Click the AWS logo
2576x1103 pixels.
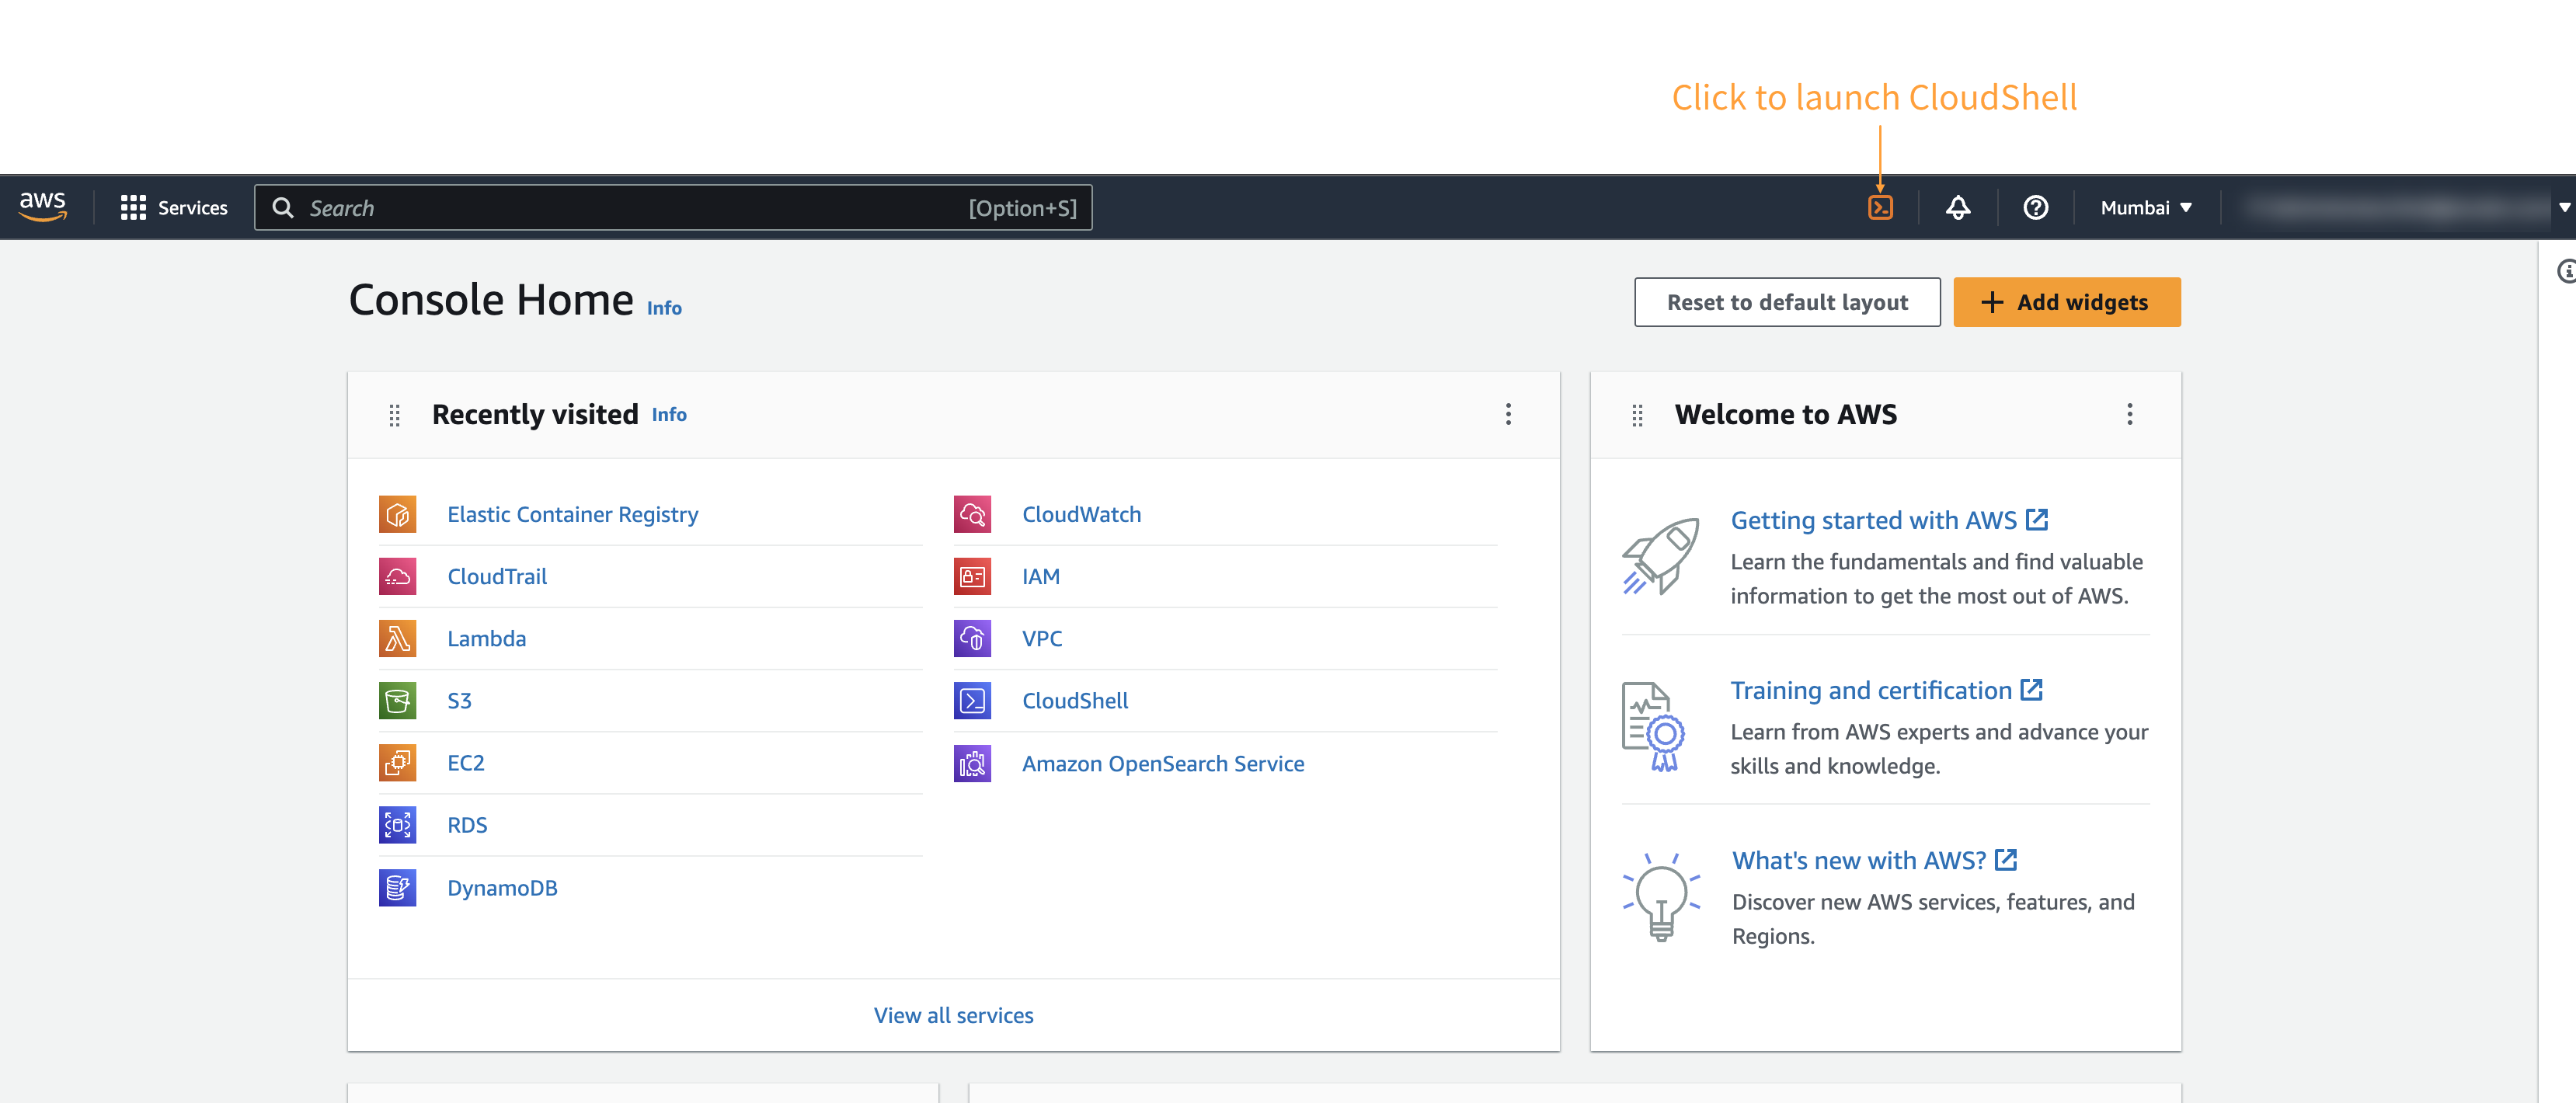point(44,206)
